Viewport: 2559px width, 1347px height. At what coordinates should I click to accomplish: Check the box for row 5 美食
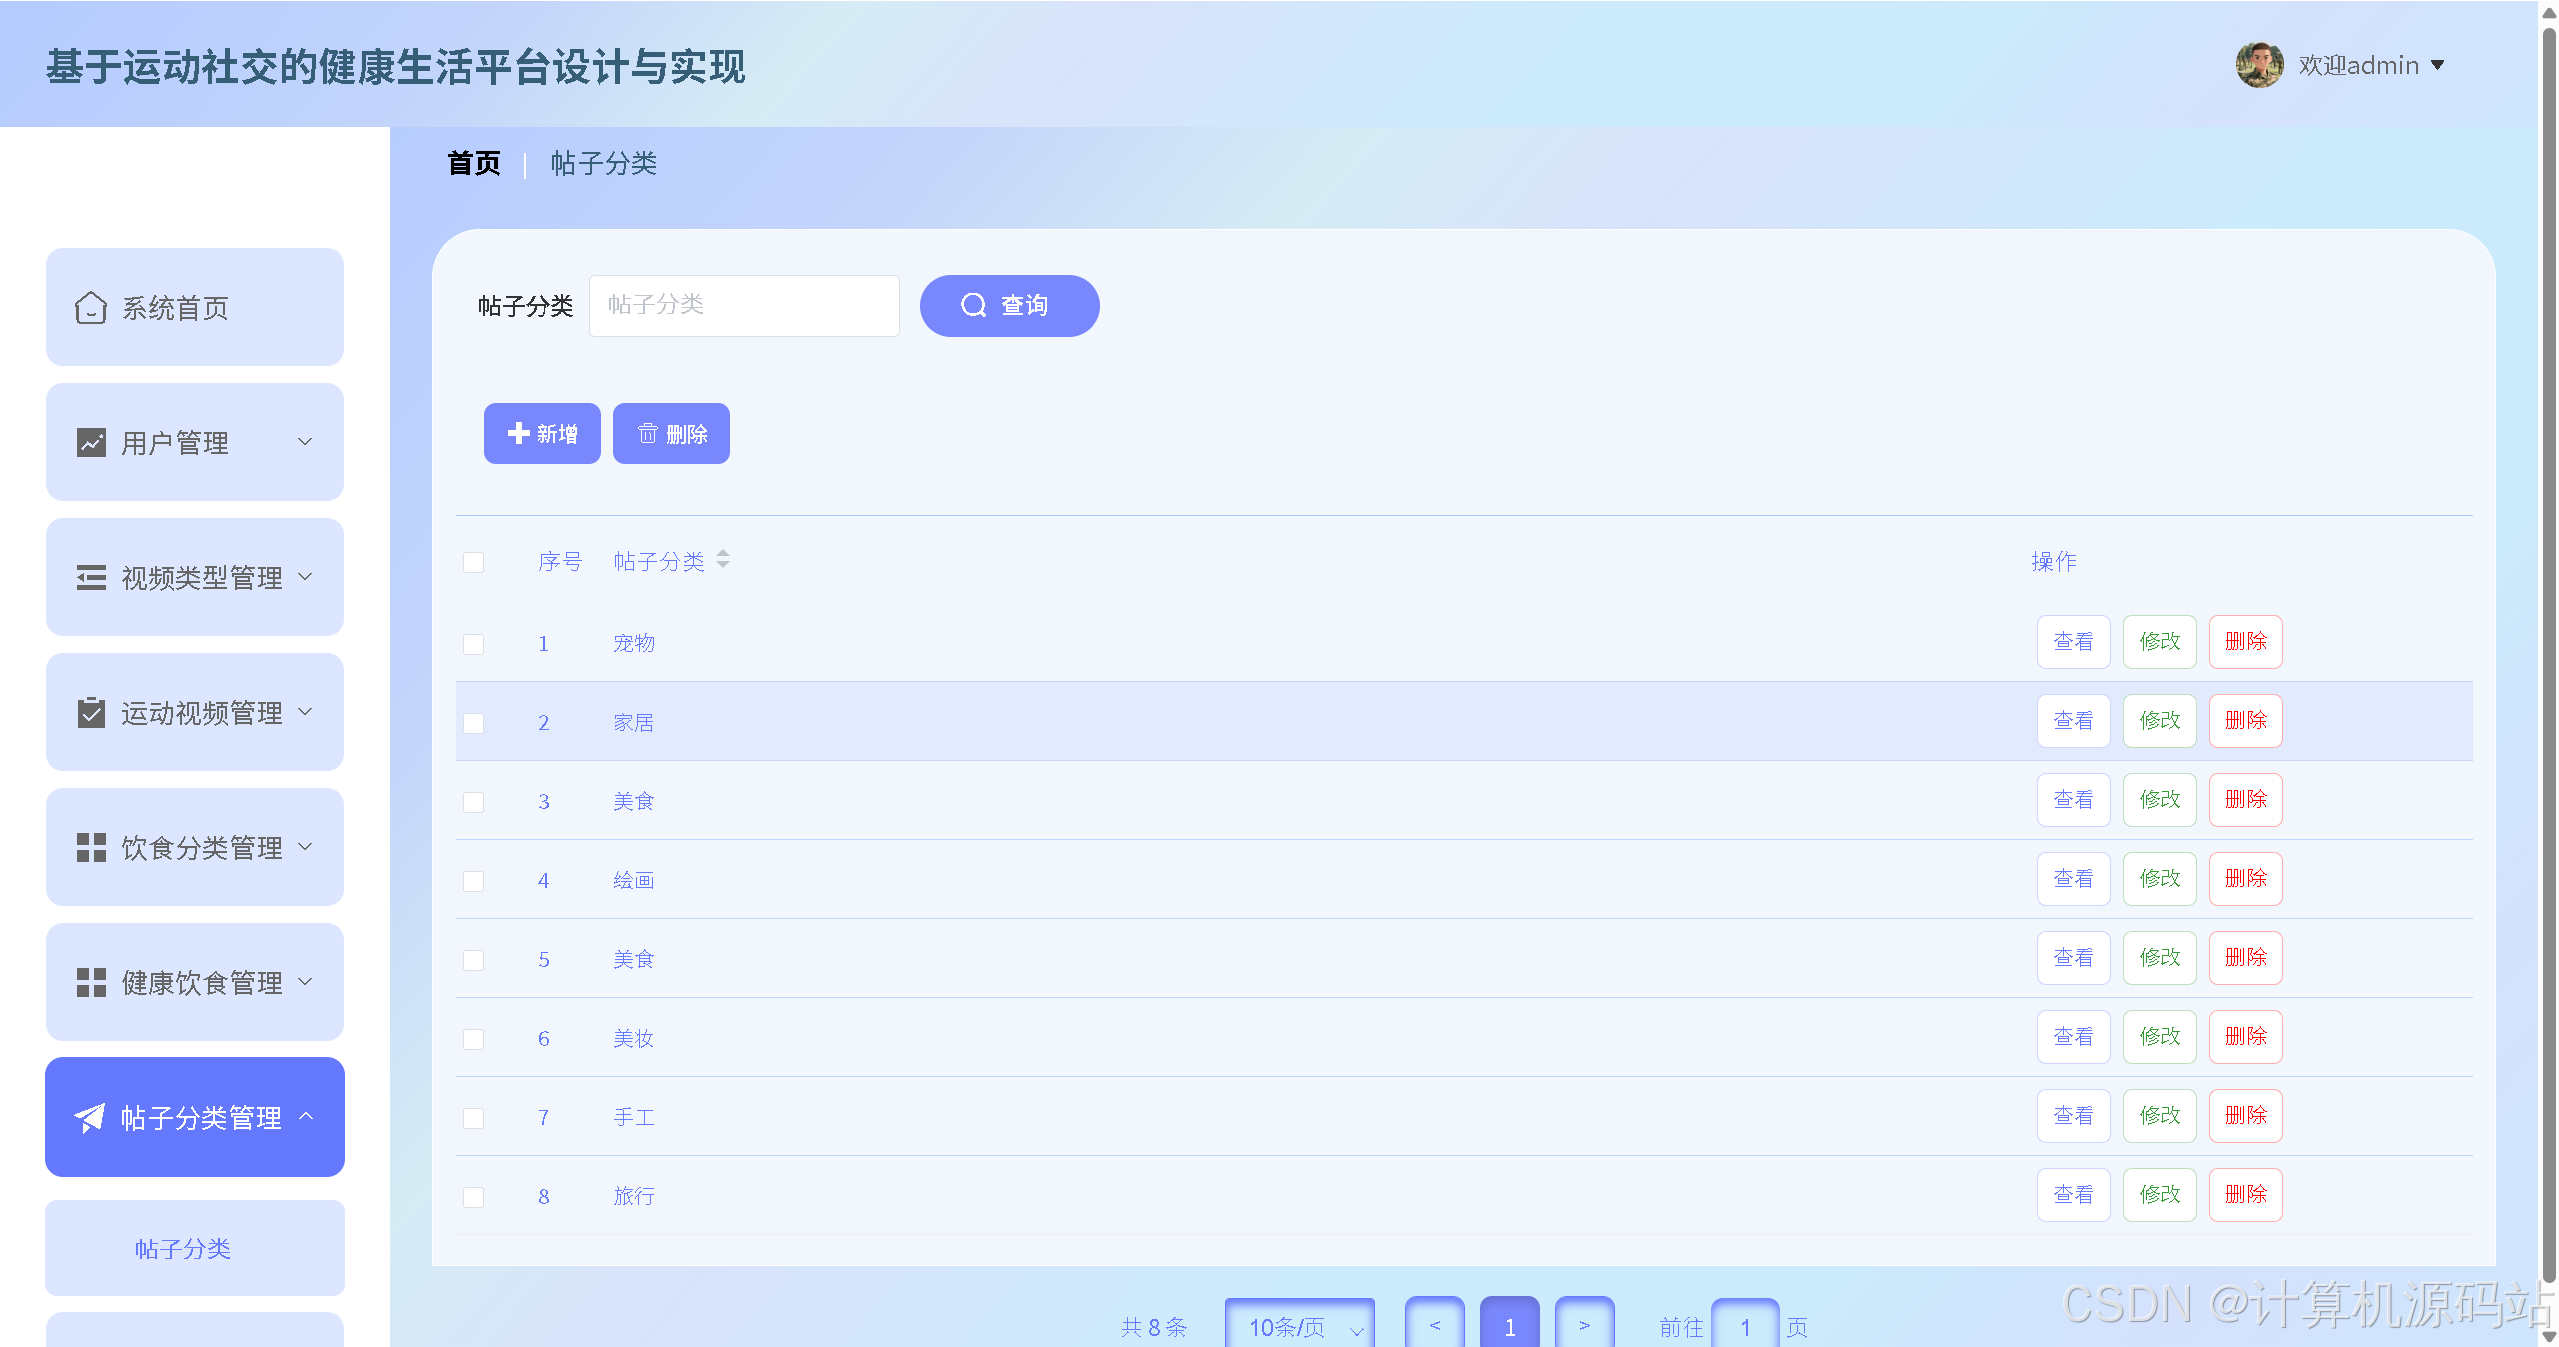[x=474, y=960]
